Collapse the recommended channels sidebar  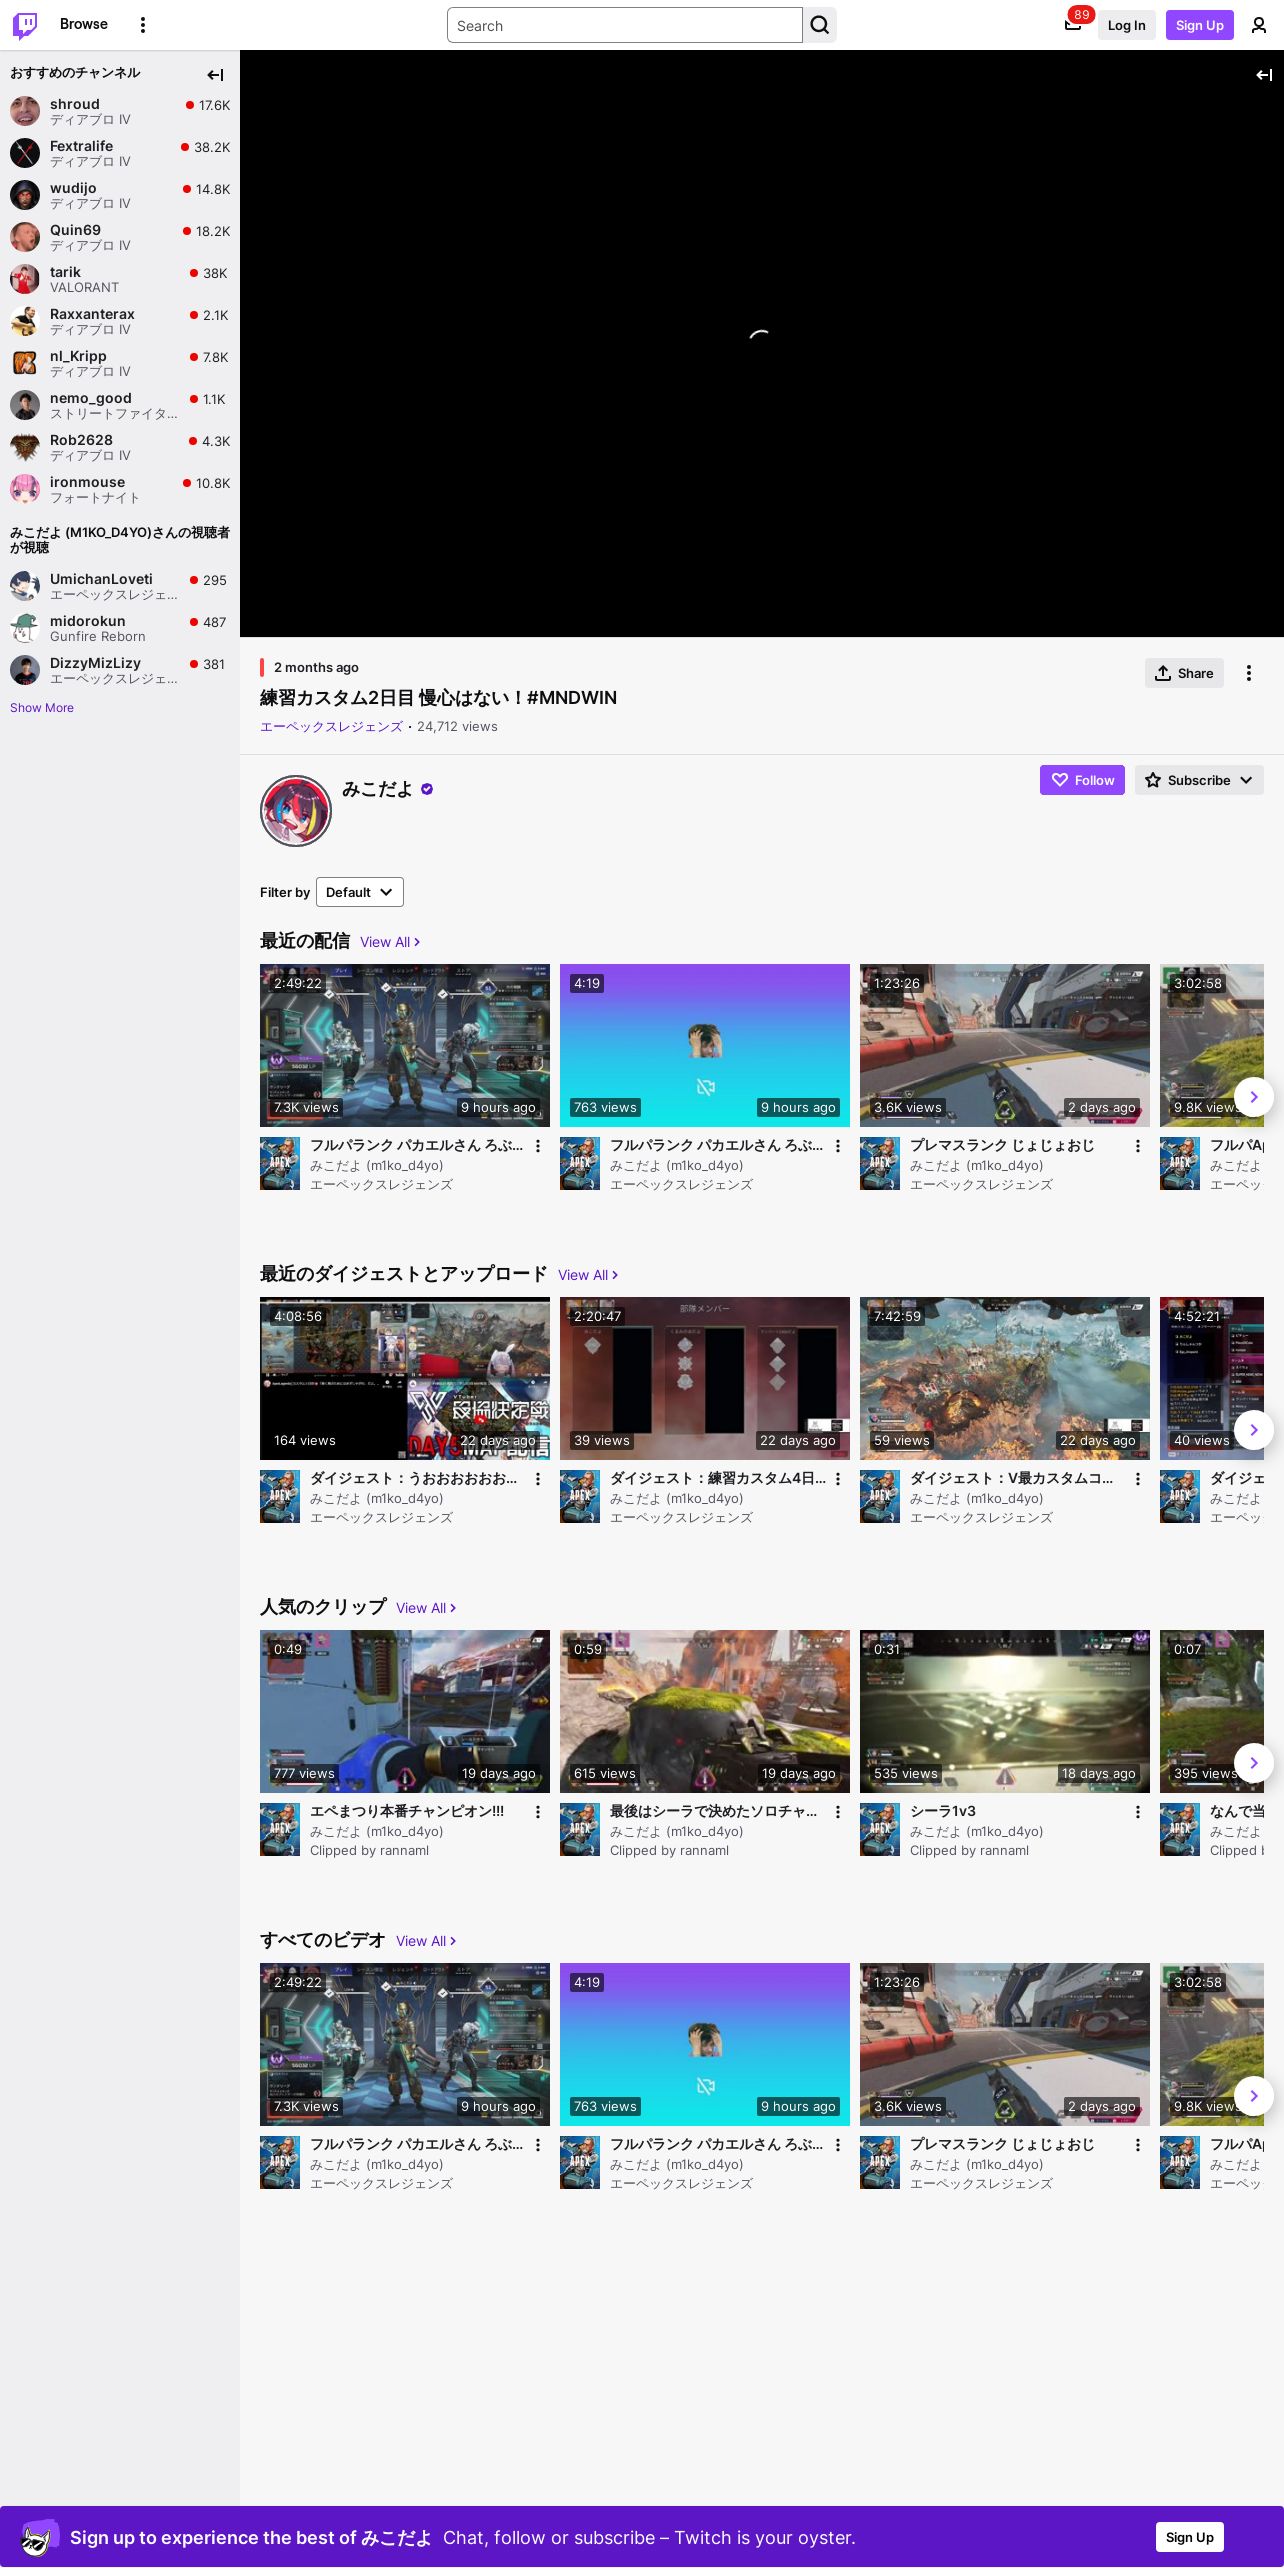(215, 75)
